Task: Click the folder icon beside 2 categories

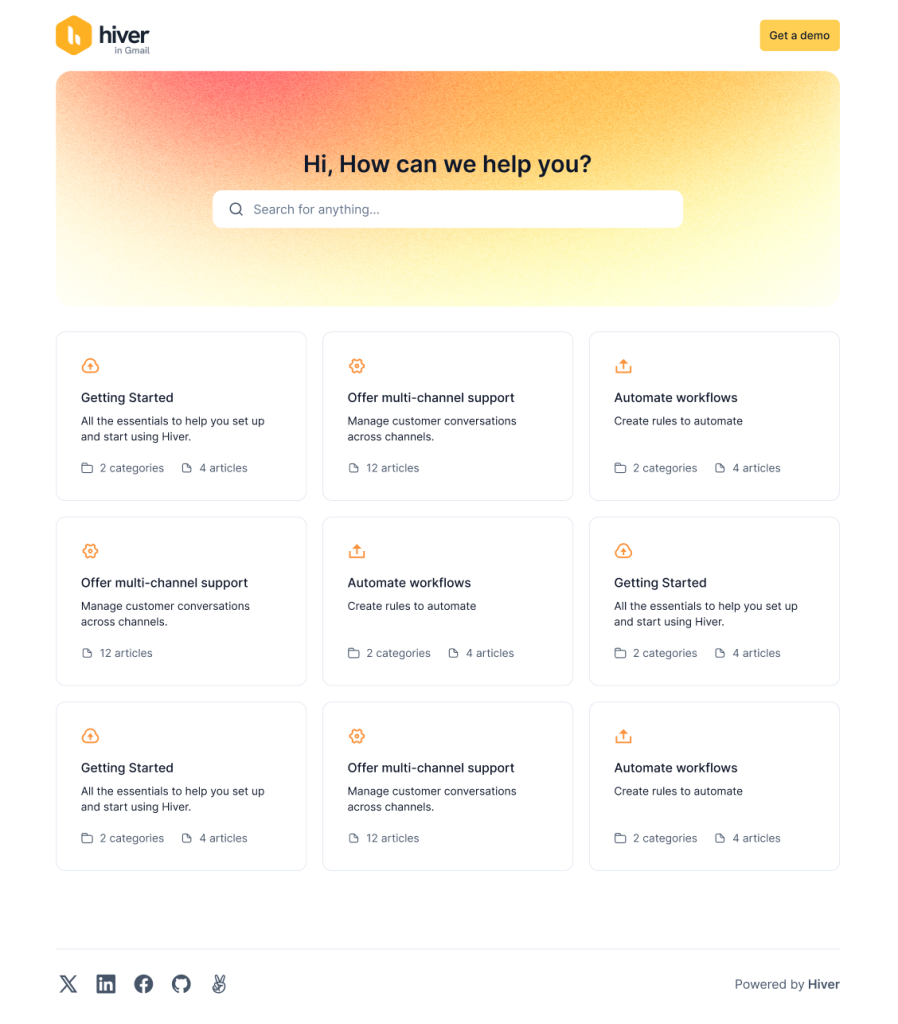Action: 86,468
